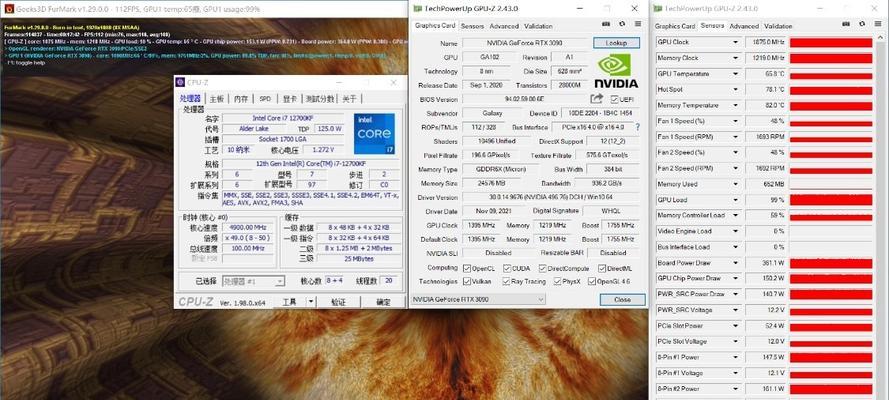Screen dimensions: 889x400
Task: Click the Intel Core i7 logo in CPU-Z
Action: 374,134
